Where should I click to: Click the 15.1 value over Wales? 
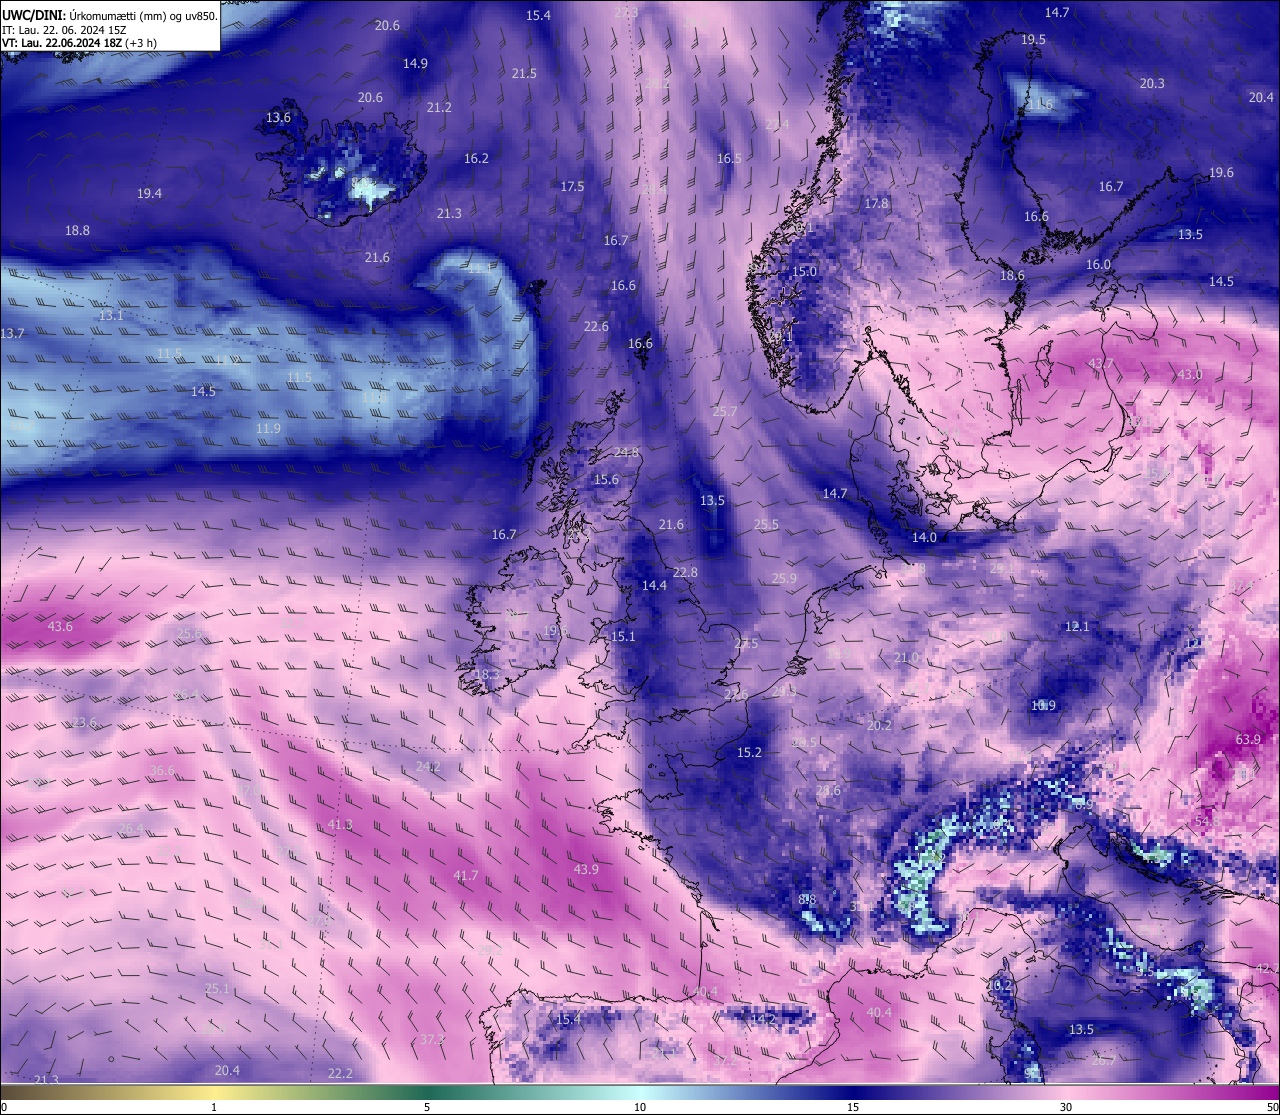[623, 636]
